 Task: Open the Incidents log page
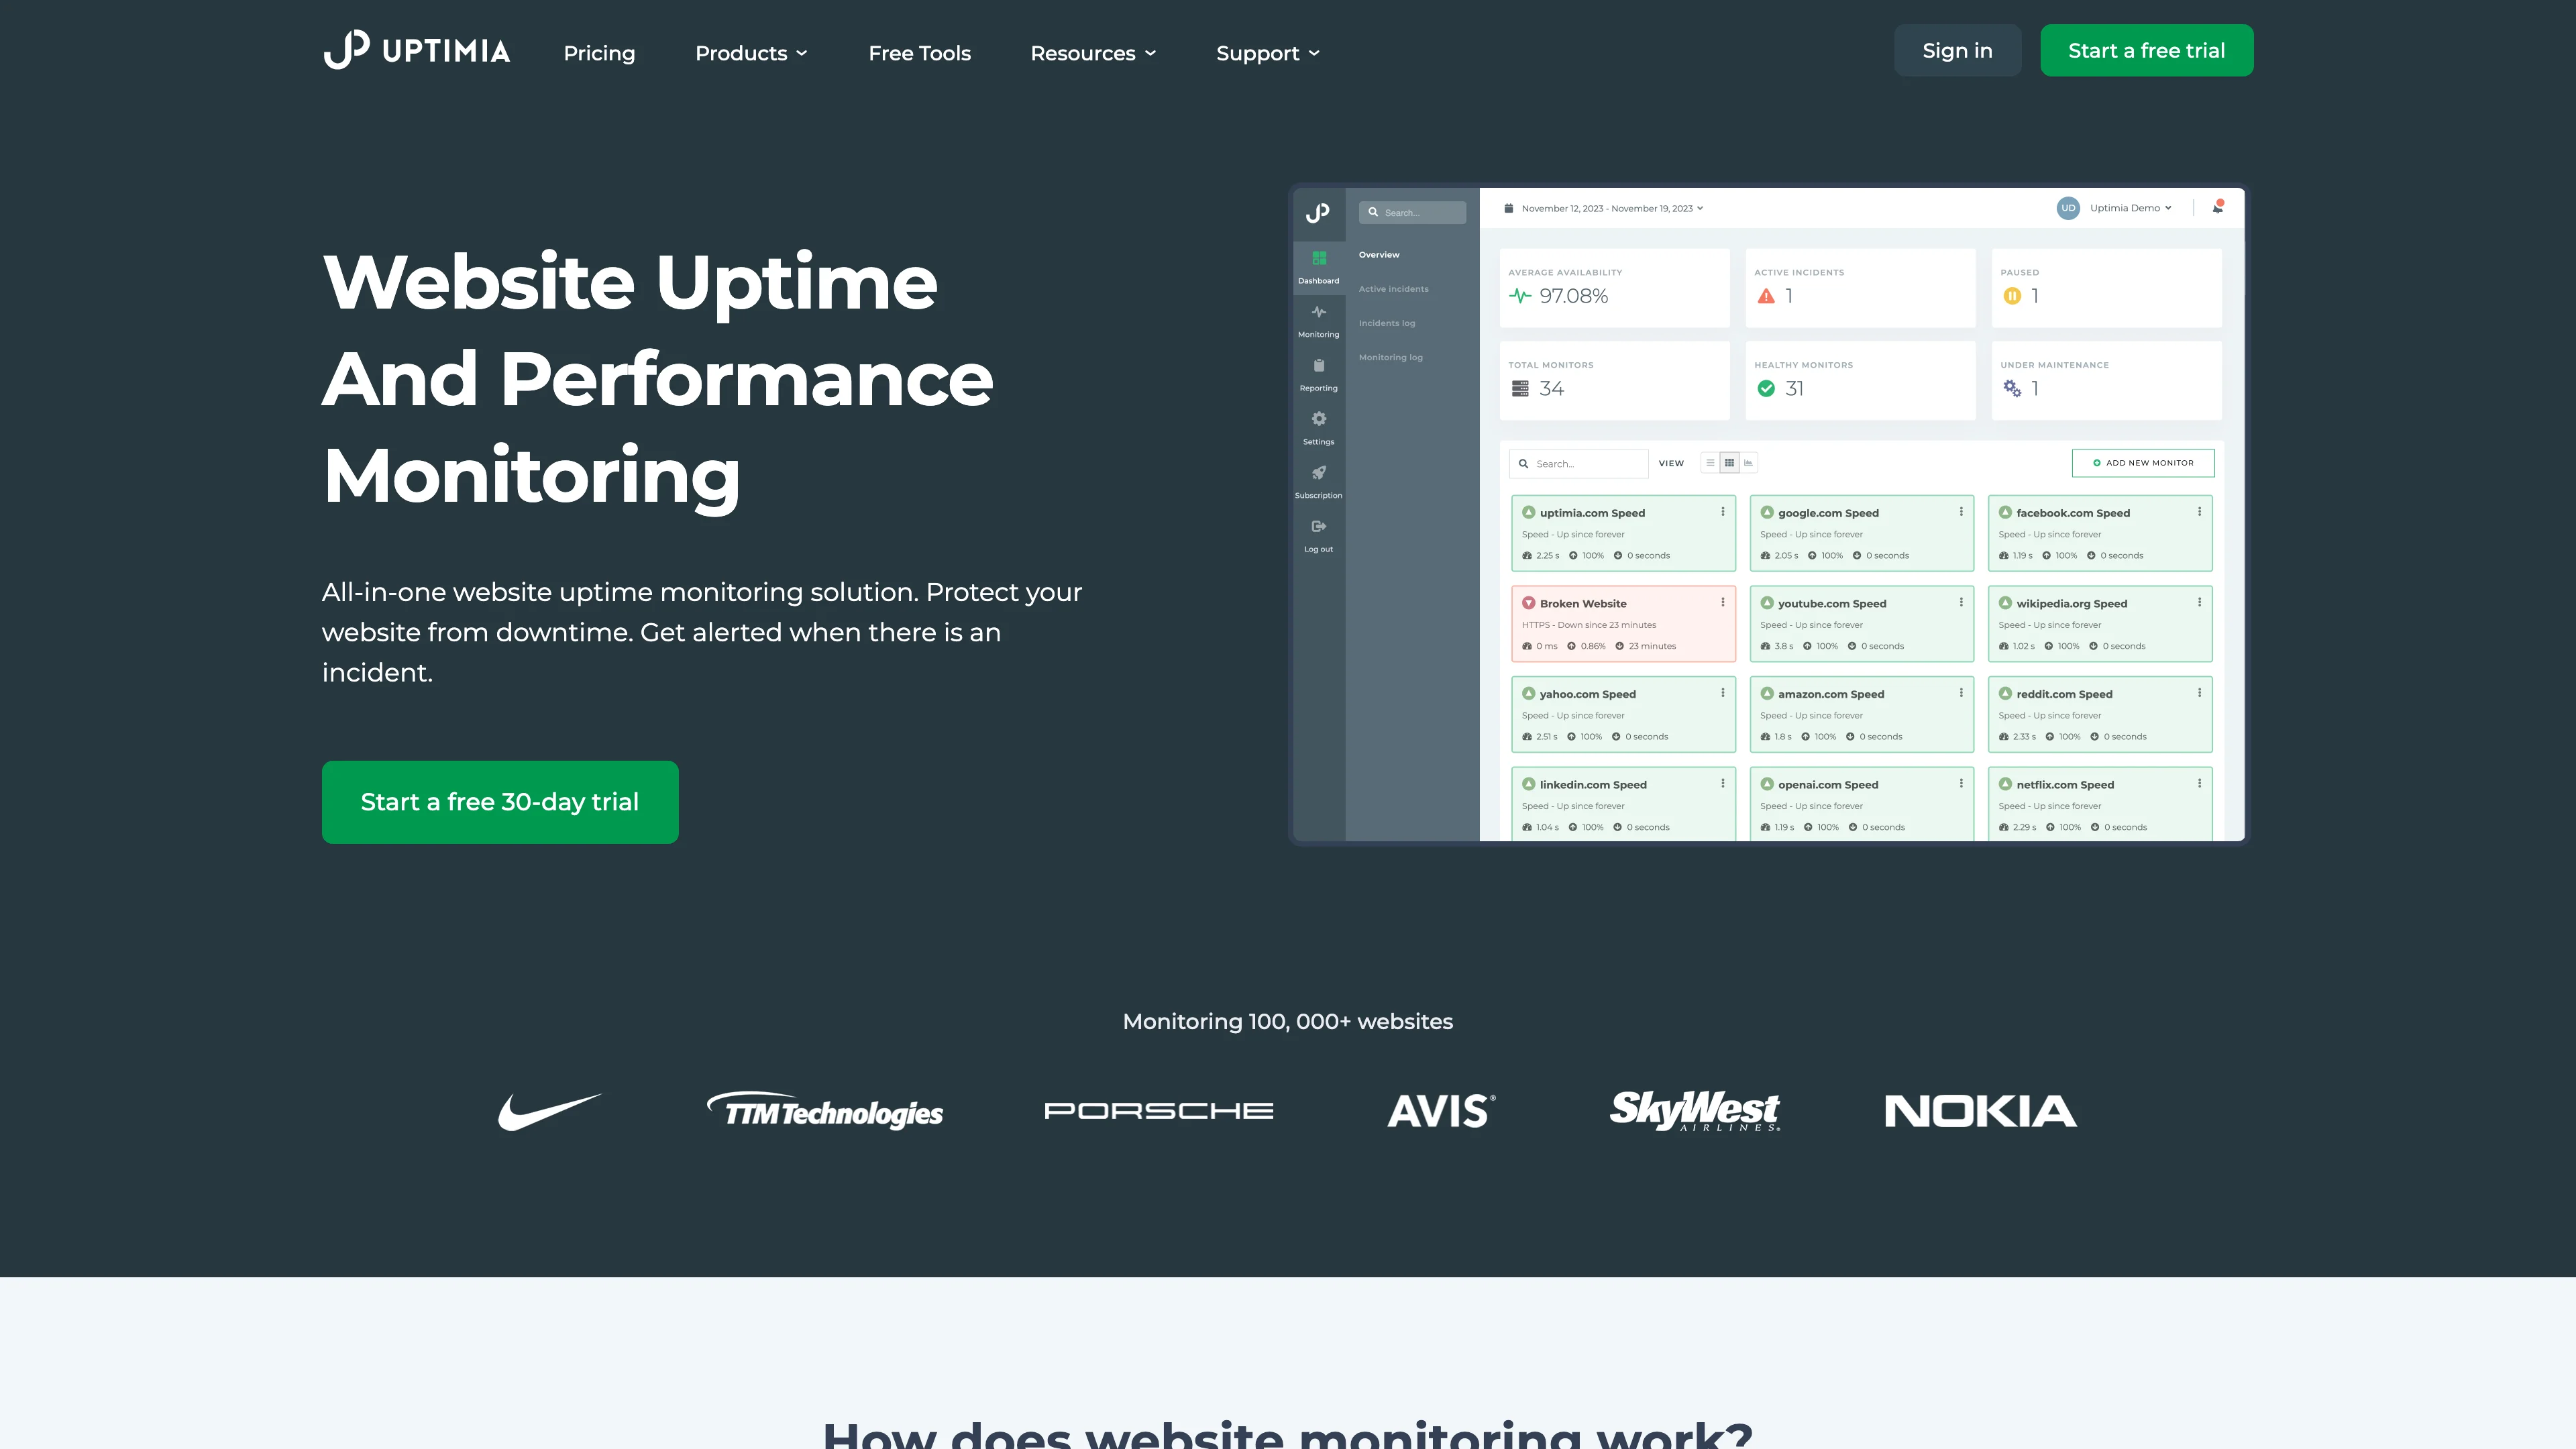tap(1387, 322)
